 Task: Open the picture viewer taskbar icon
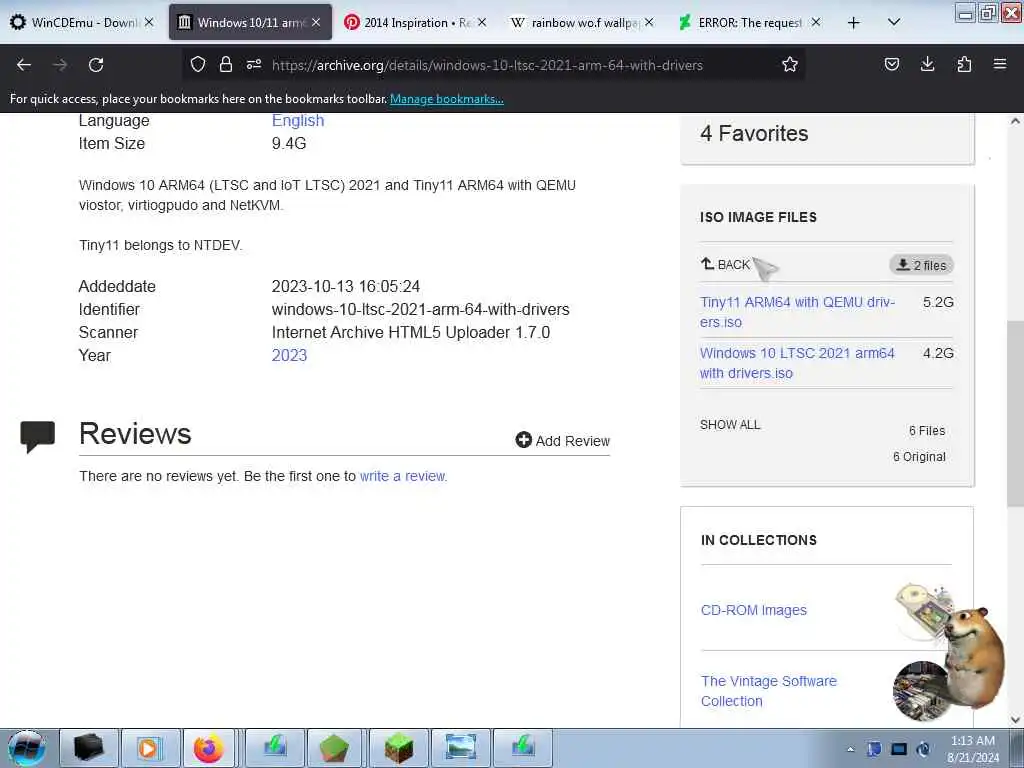tap(460, 748)
